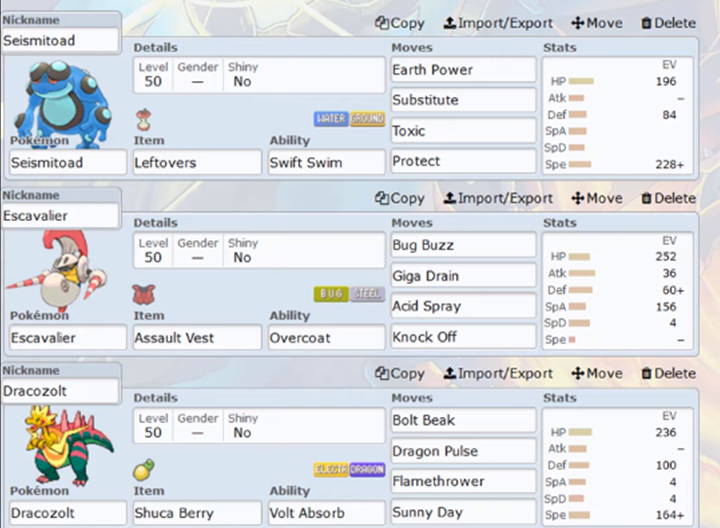
Task: Click the Dragon type badge
Action: point(367,469)
